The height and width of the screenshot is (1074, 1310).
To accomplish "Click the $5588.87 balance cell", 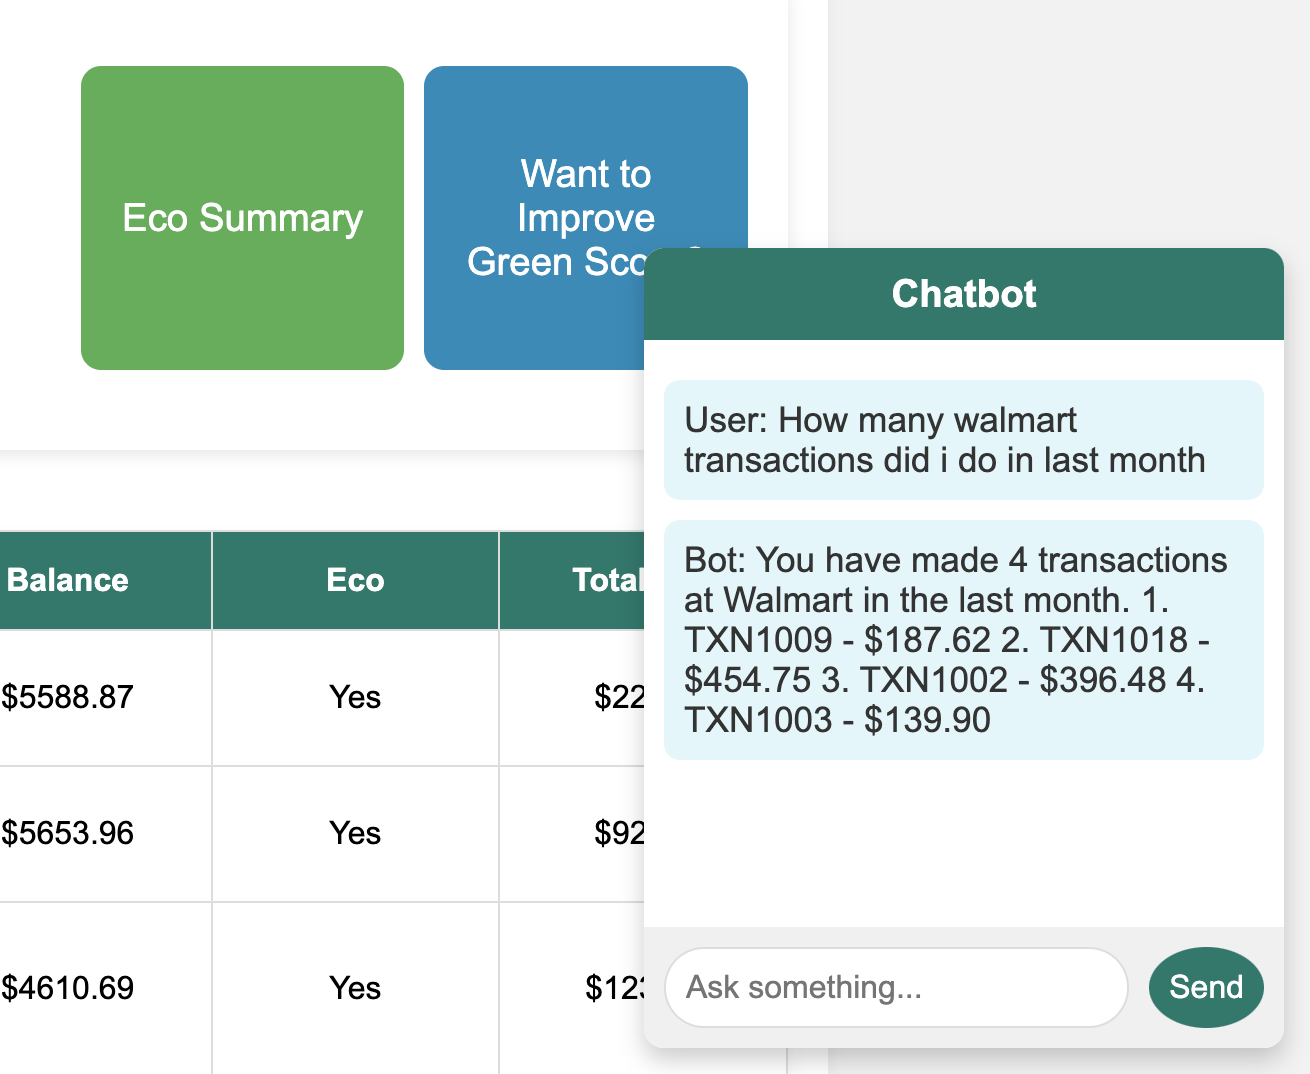I will point(68,697).
